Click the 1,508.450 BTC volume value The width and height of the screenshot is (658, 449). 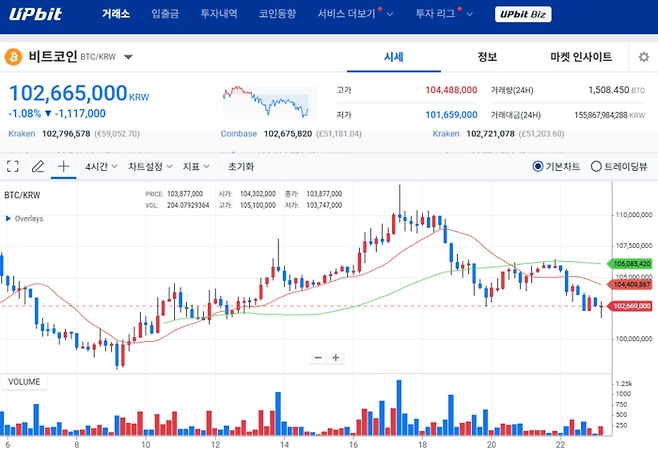coord(616,90)
